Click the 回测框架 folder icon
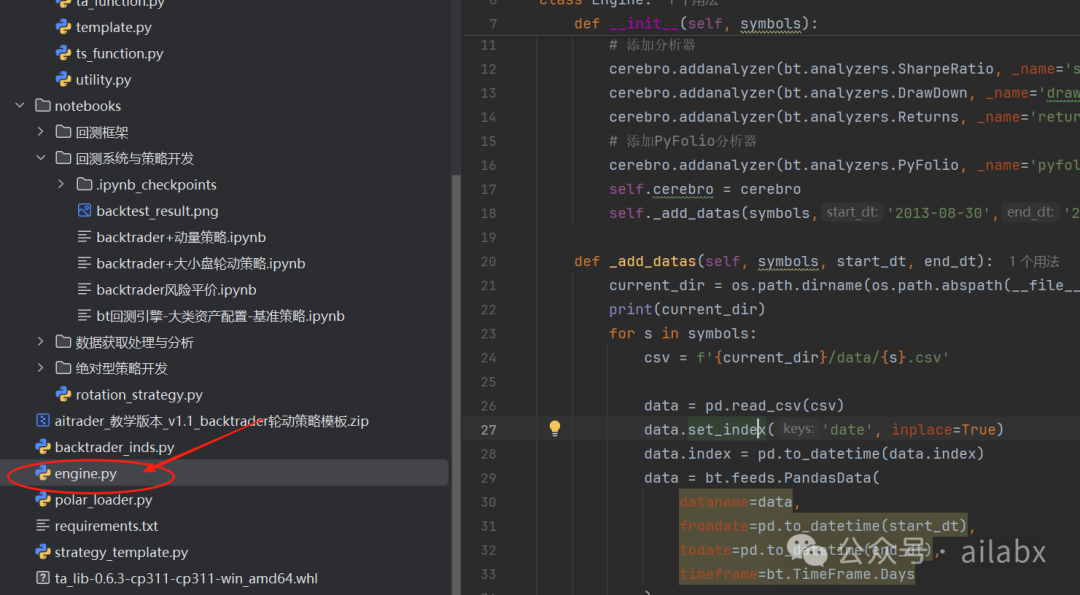The width and height of the screenshot is (1080, 595). 63,132
